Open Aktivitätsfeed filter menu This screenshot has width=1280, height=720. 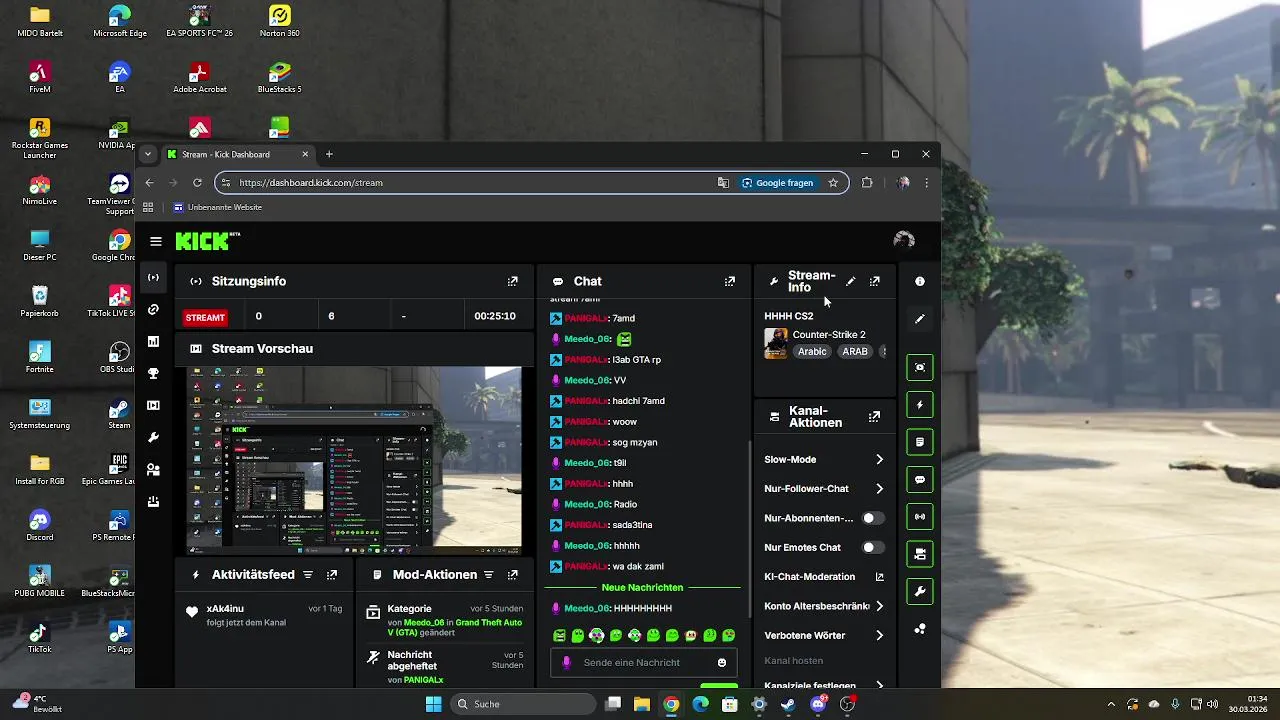click(x=308, y=575)
